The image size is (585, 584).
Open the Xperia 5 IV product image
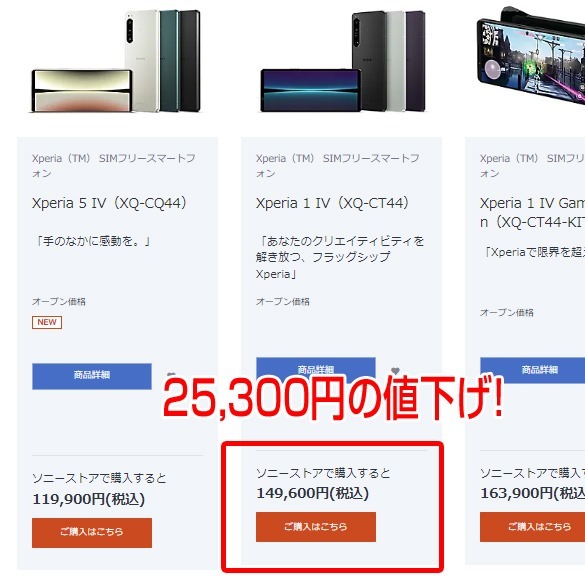116,61
